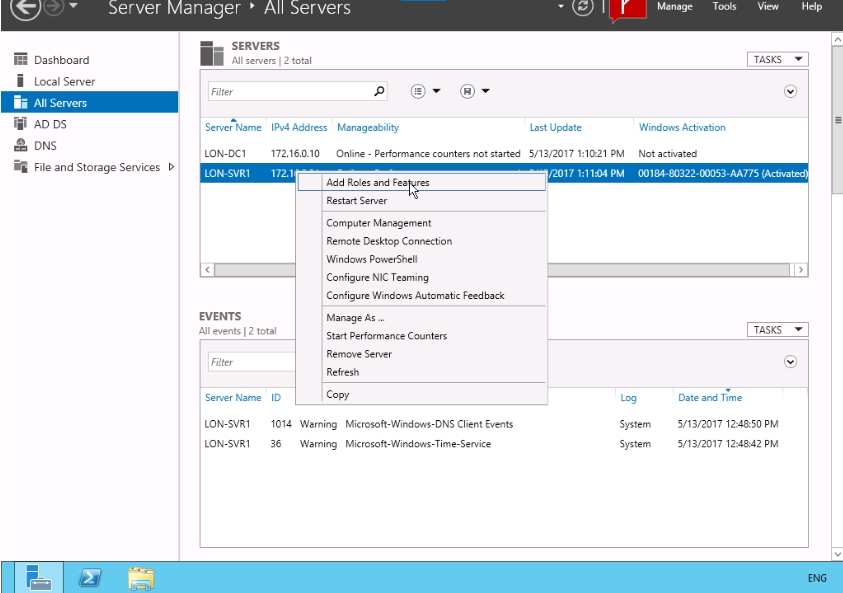Expand the File and Storage Services arrow
The image size is (843, 593).
(171, 167)
